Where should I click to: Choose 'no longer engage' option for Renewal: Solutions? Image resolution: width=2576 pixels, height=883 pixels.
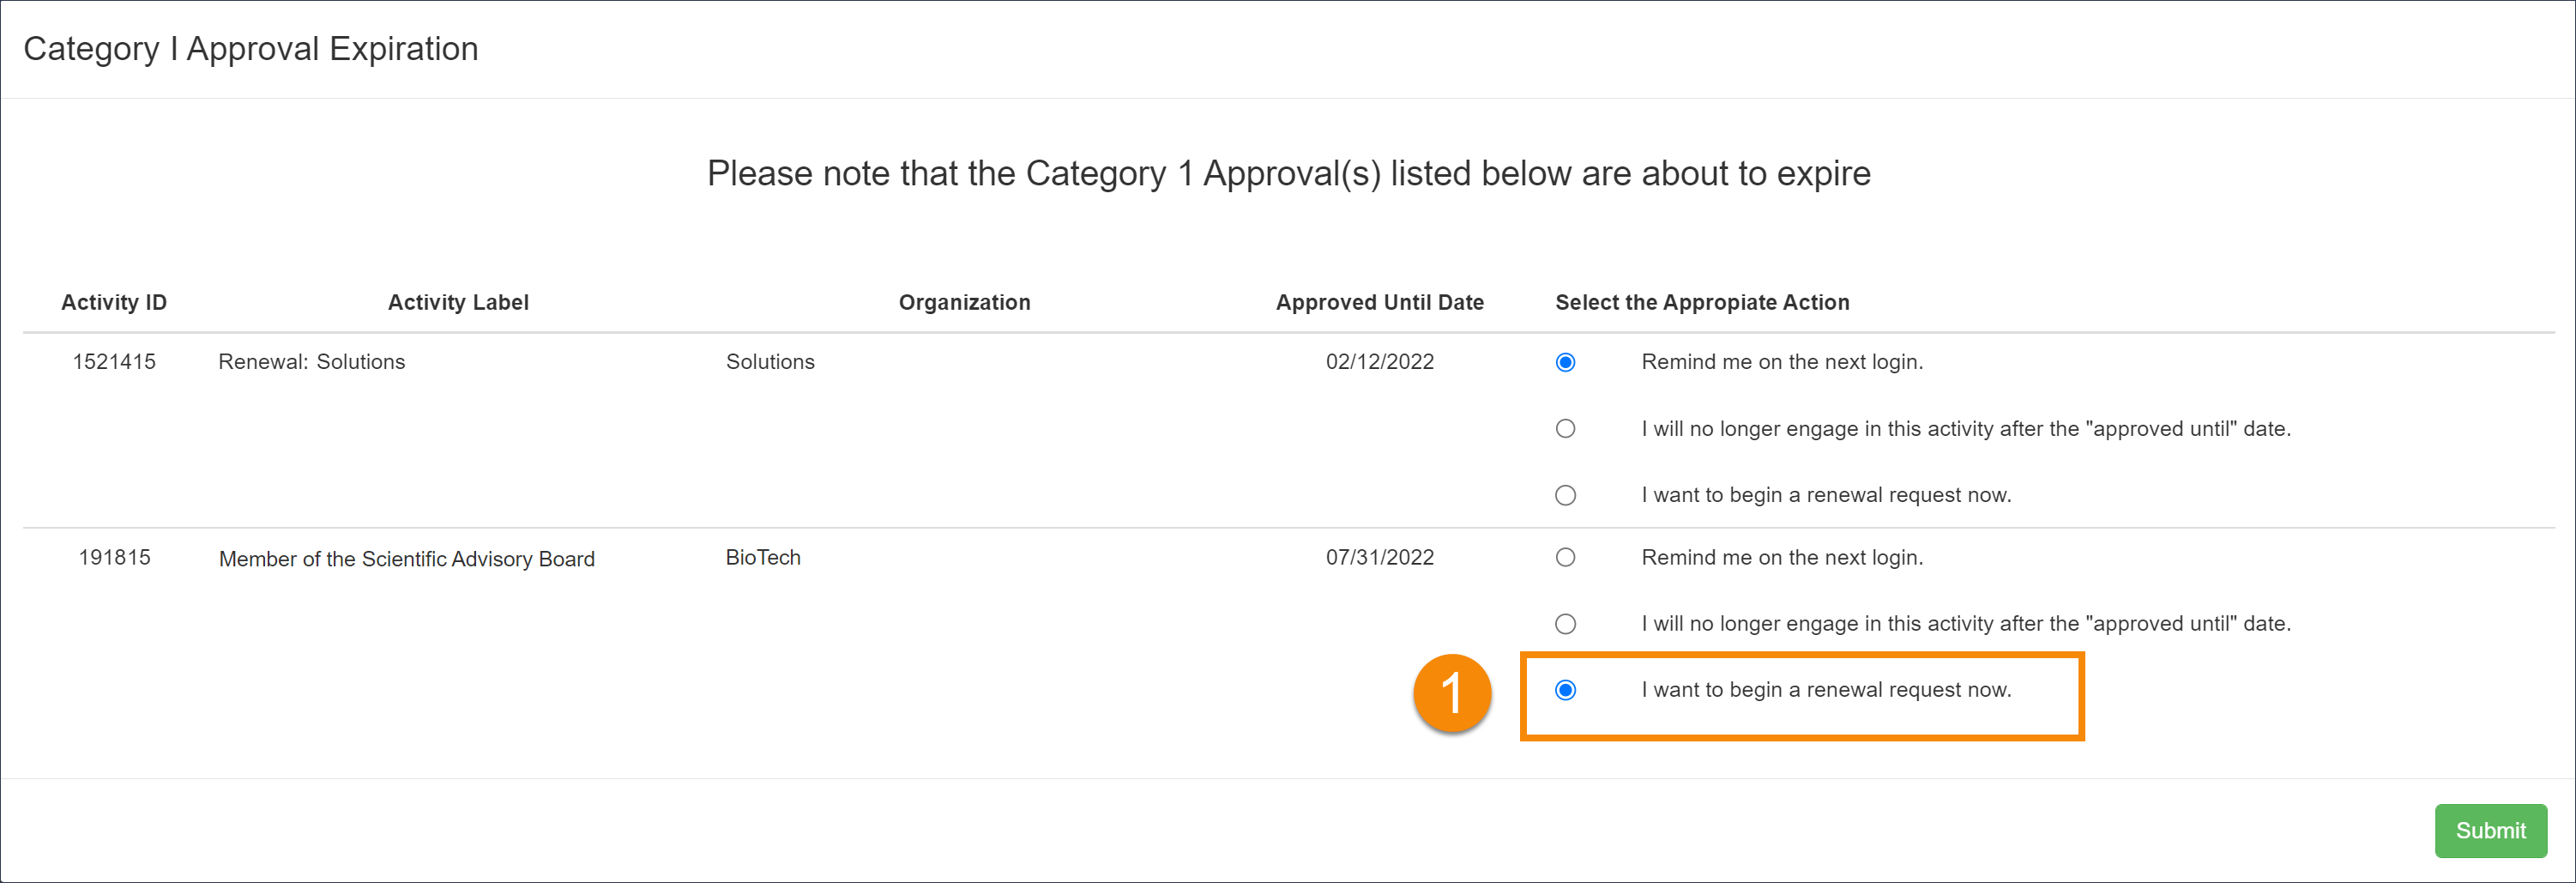point(1565,429)
